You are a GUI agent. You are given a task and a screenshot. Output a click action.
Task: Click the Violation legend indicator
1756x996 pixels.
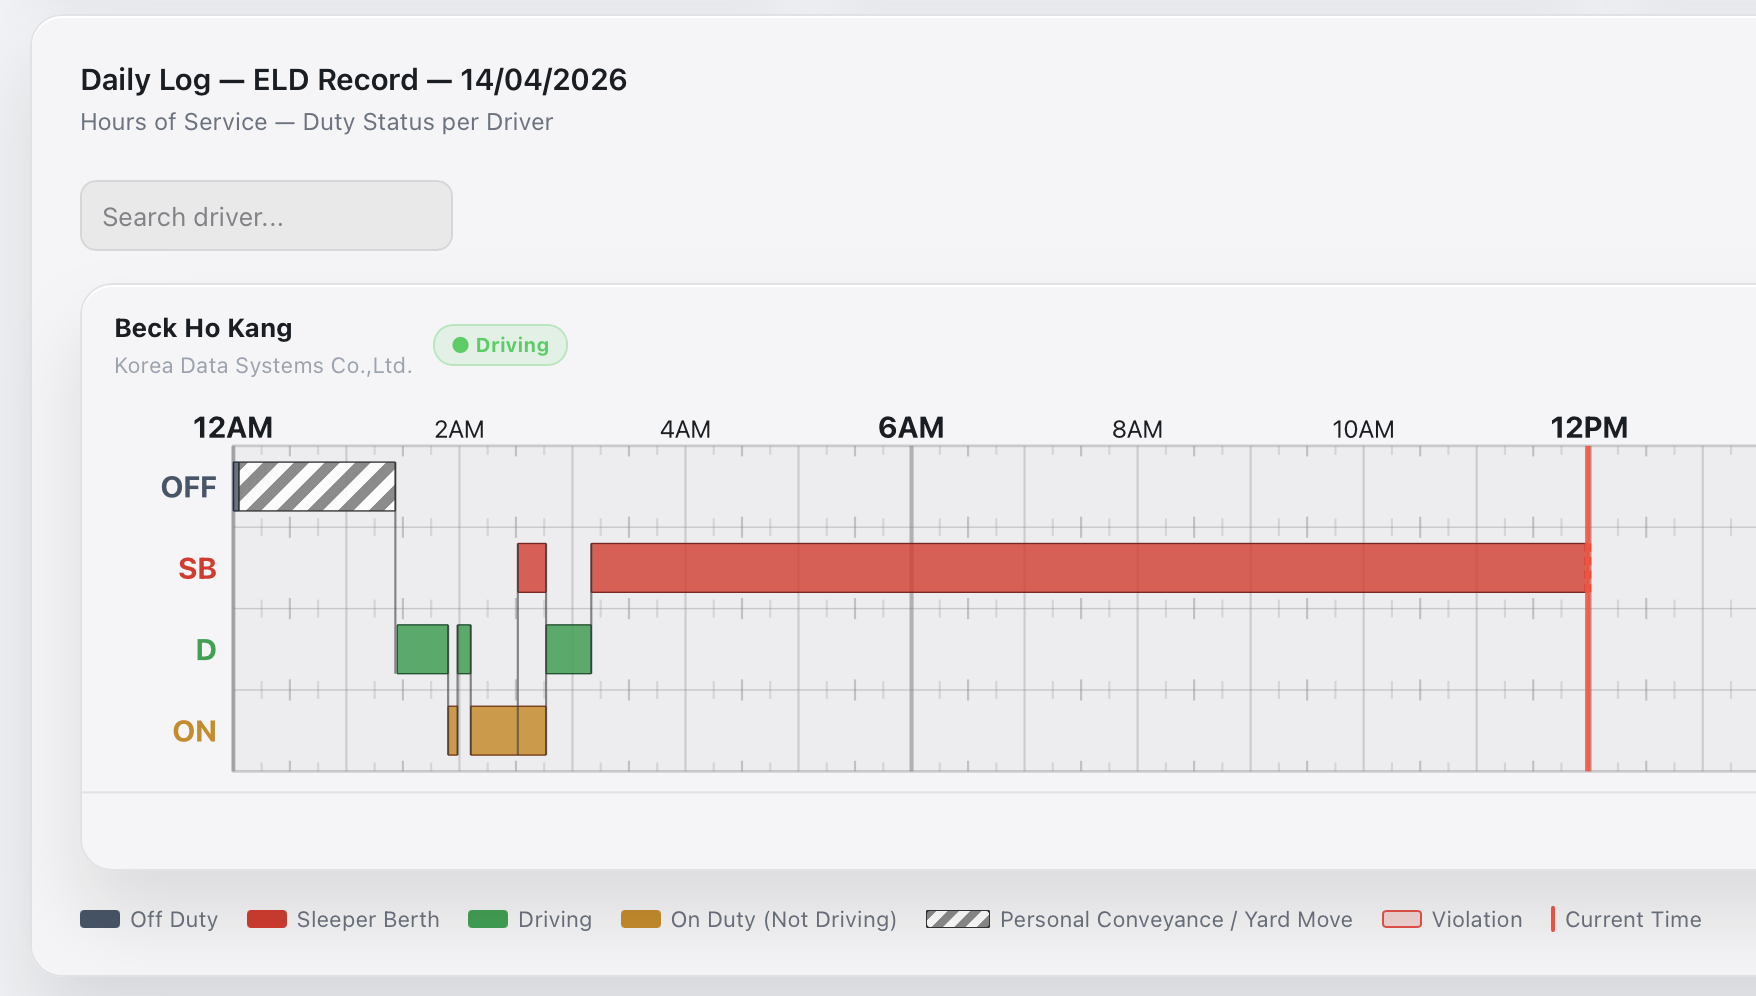pyautogui.click(x=1404, y=919)
